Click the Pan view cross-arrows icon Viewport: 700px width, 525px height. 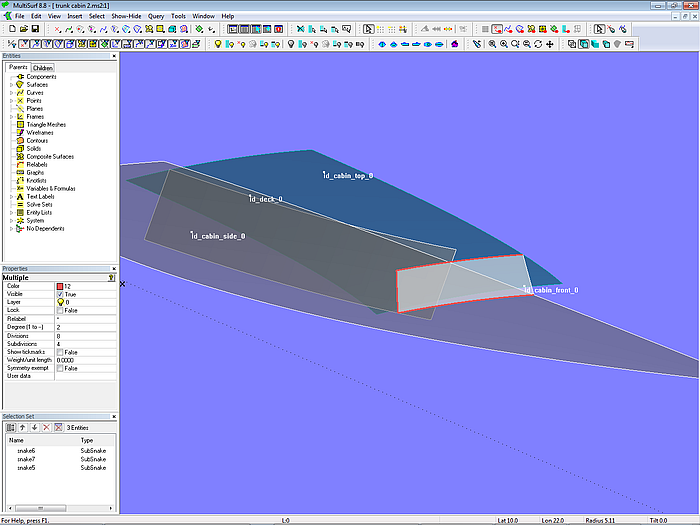click(549, 44)
